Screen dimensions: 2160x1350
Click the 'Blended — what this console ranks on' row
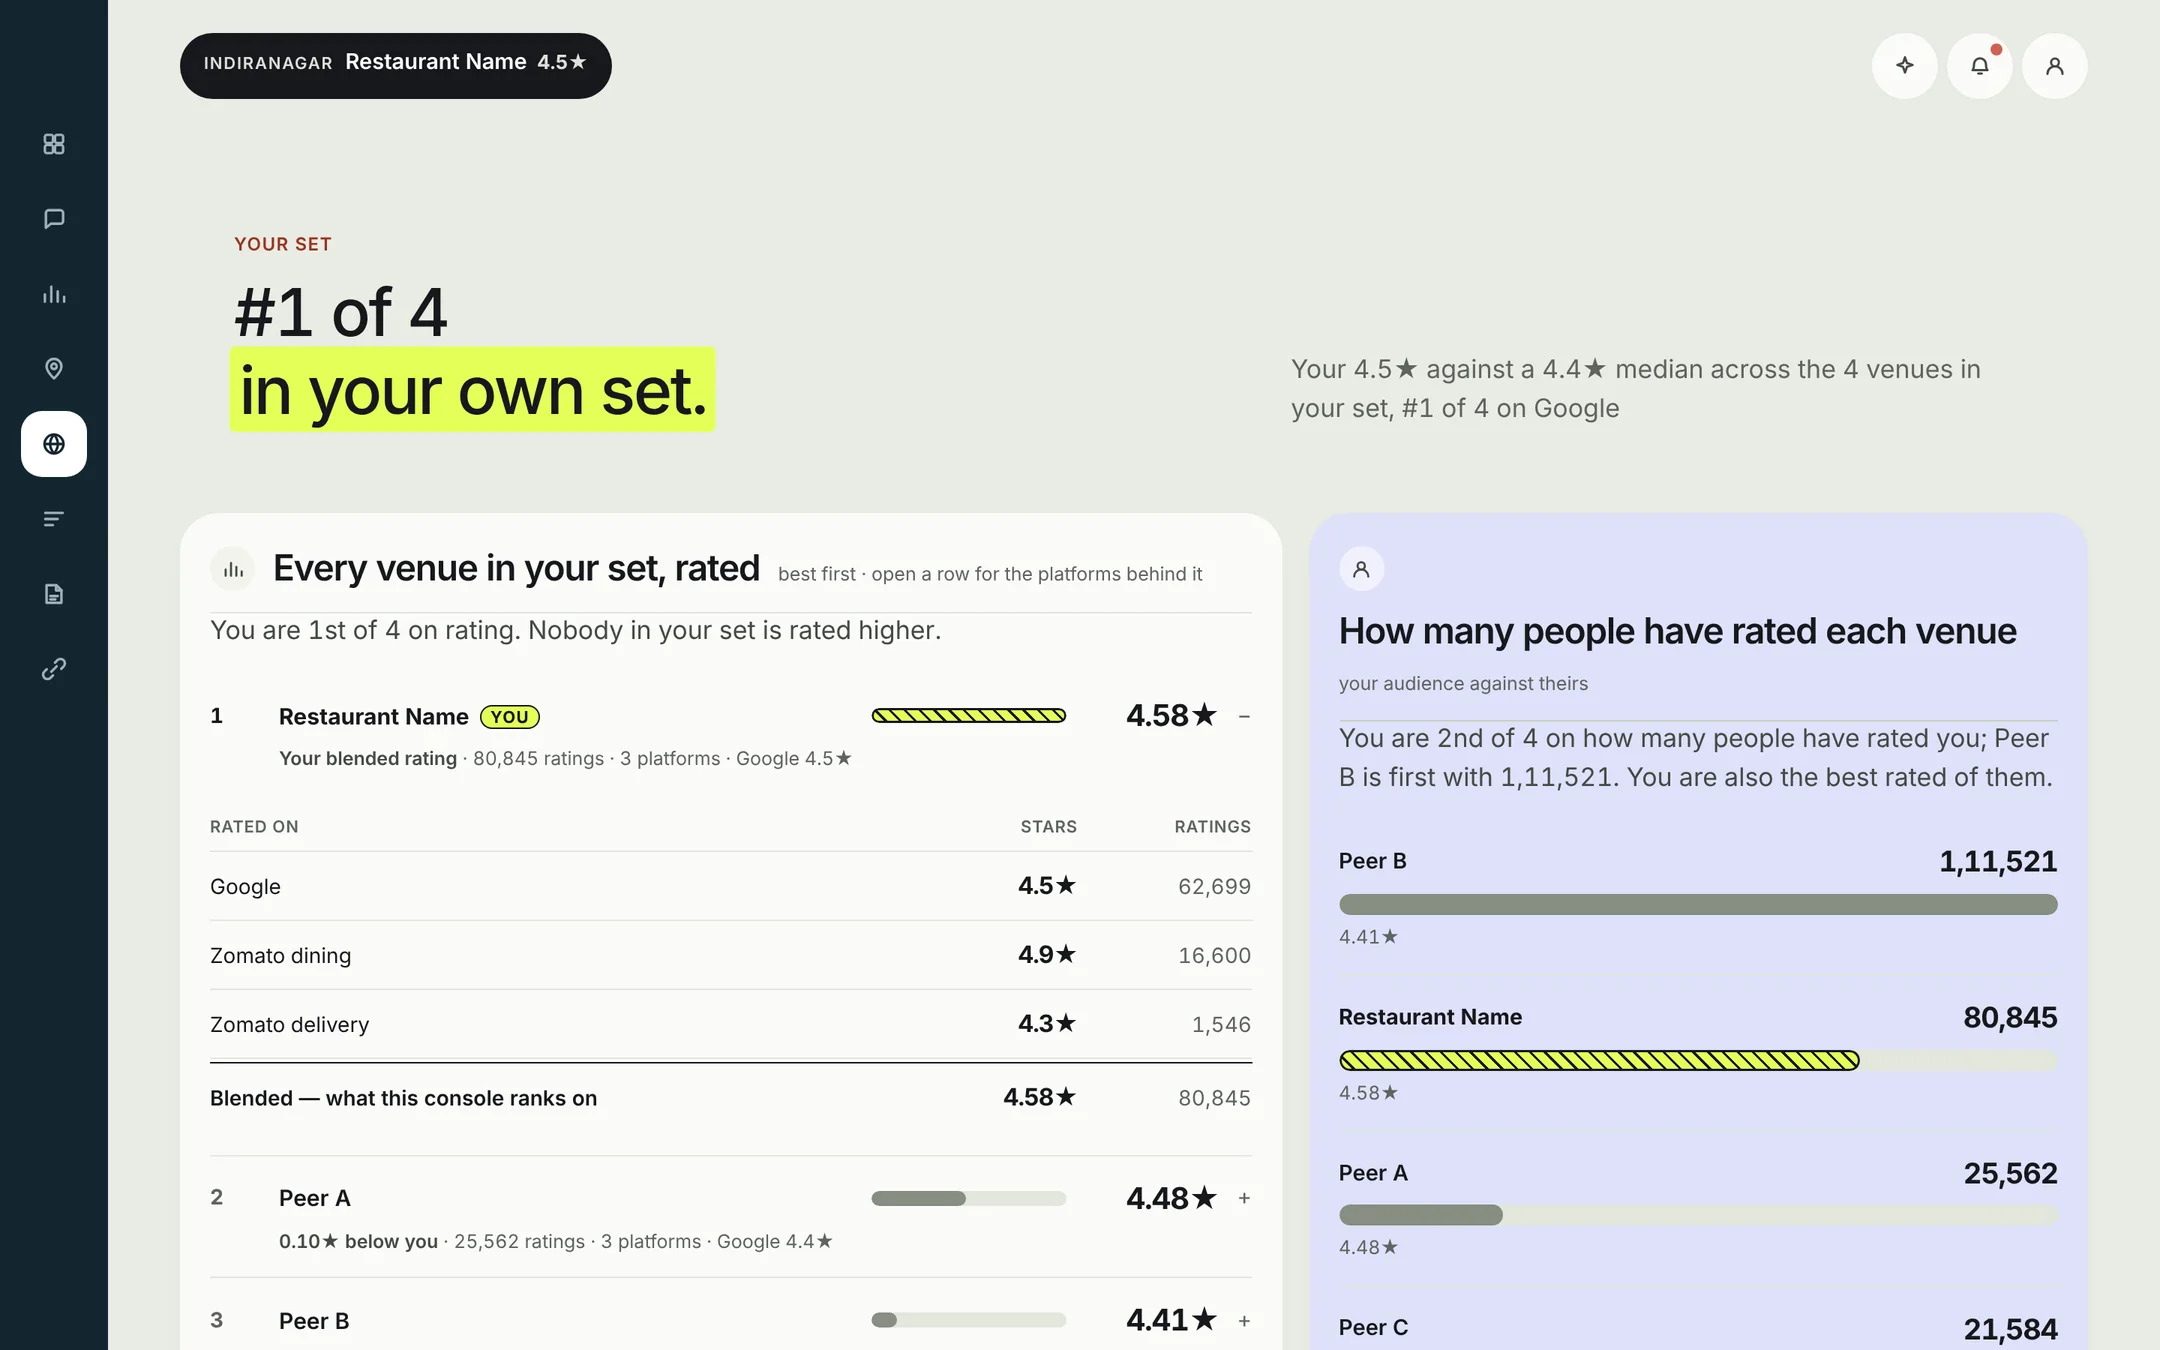point(730,1098)
